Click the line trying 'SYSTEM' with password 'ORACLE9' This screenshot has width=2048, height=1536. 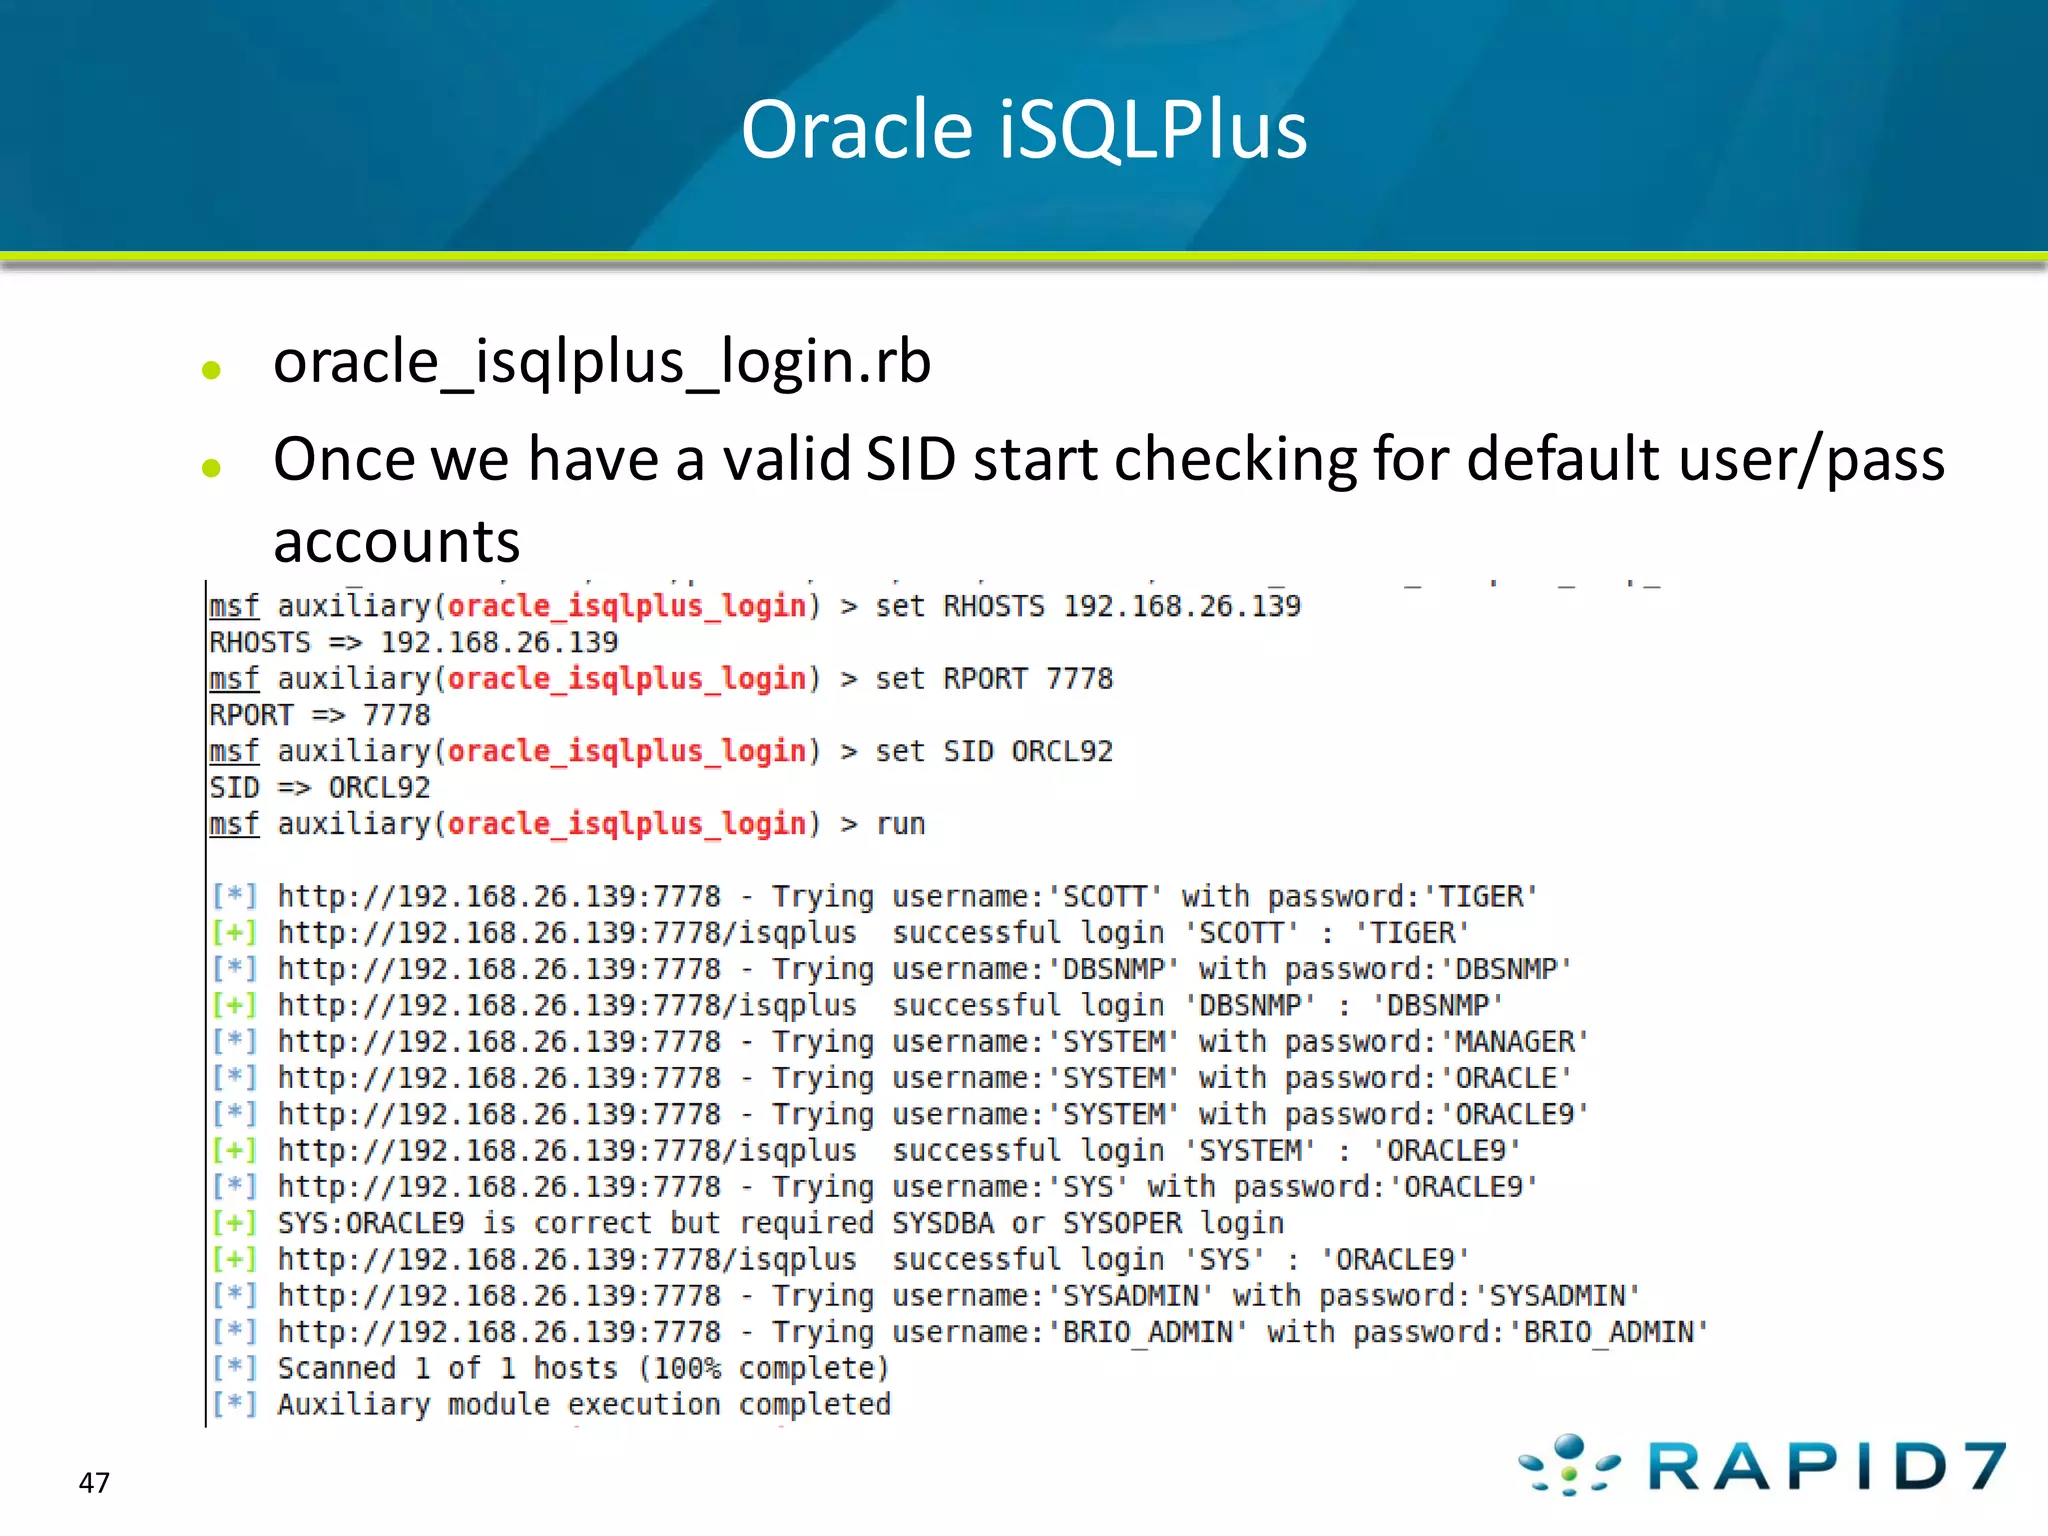(900, 1114)
